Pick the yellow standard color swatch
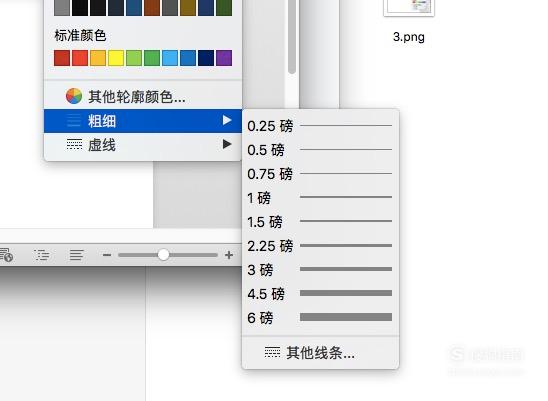Image resolution: width=548 pixels, height=401 pixels. pos(116,58)
